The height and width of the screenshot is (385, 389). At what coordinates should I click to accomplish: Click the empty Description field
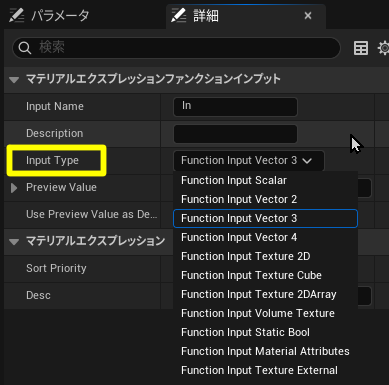[235, 134]
